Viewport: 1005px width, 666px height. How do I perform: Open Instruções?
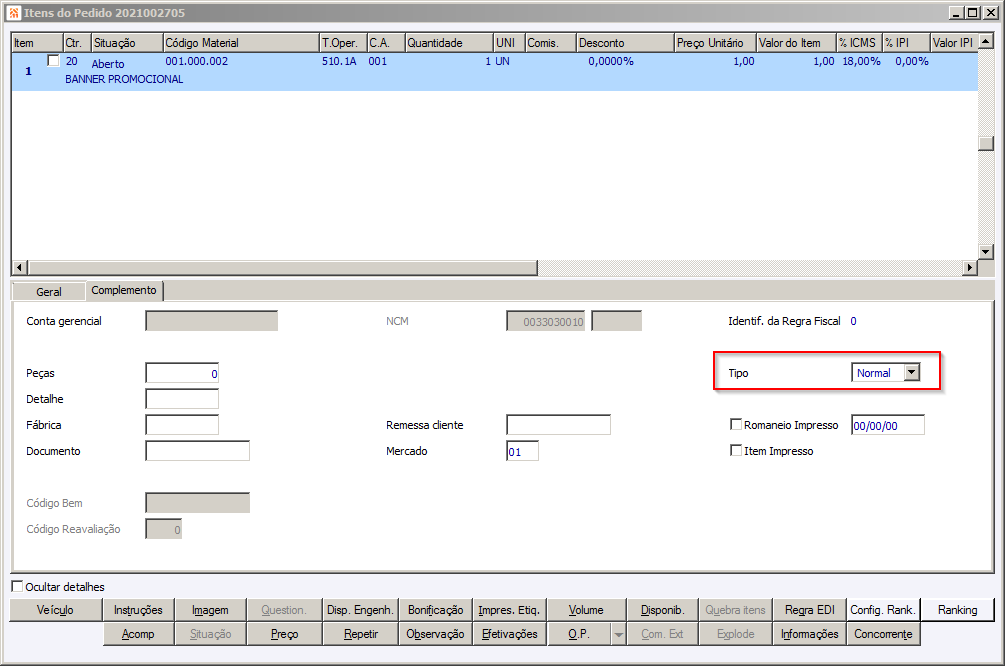coord(138,610)
